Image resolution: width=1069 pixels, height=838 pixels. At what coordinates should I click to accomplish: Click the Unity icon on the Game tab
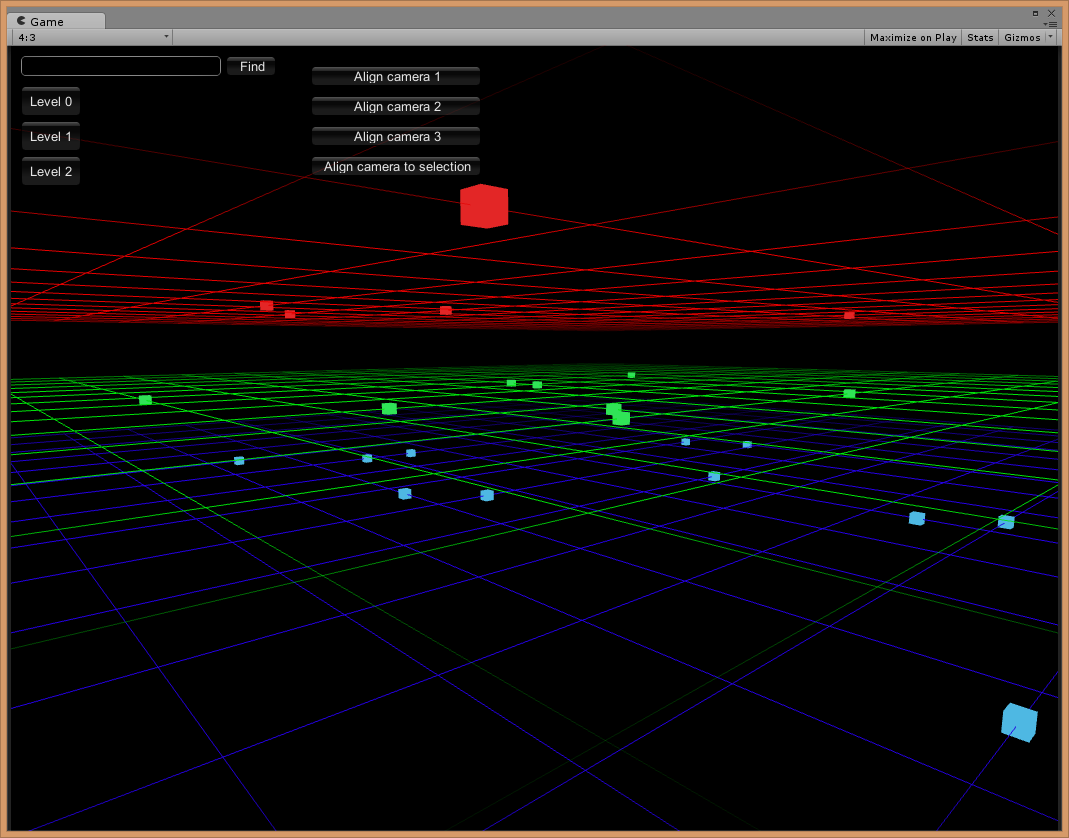(21, 21)
